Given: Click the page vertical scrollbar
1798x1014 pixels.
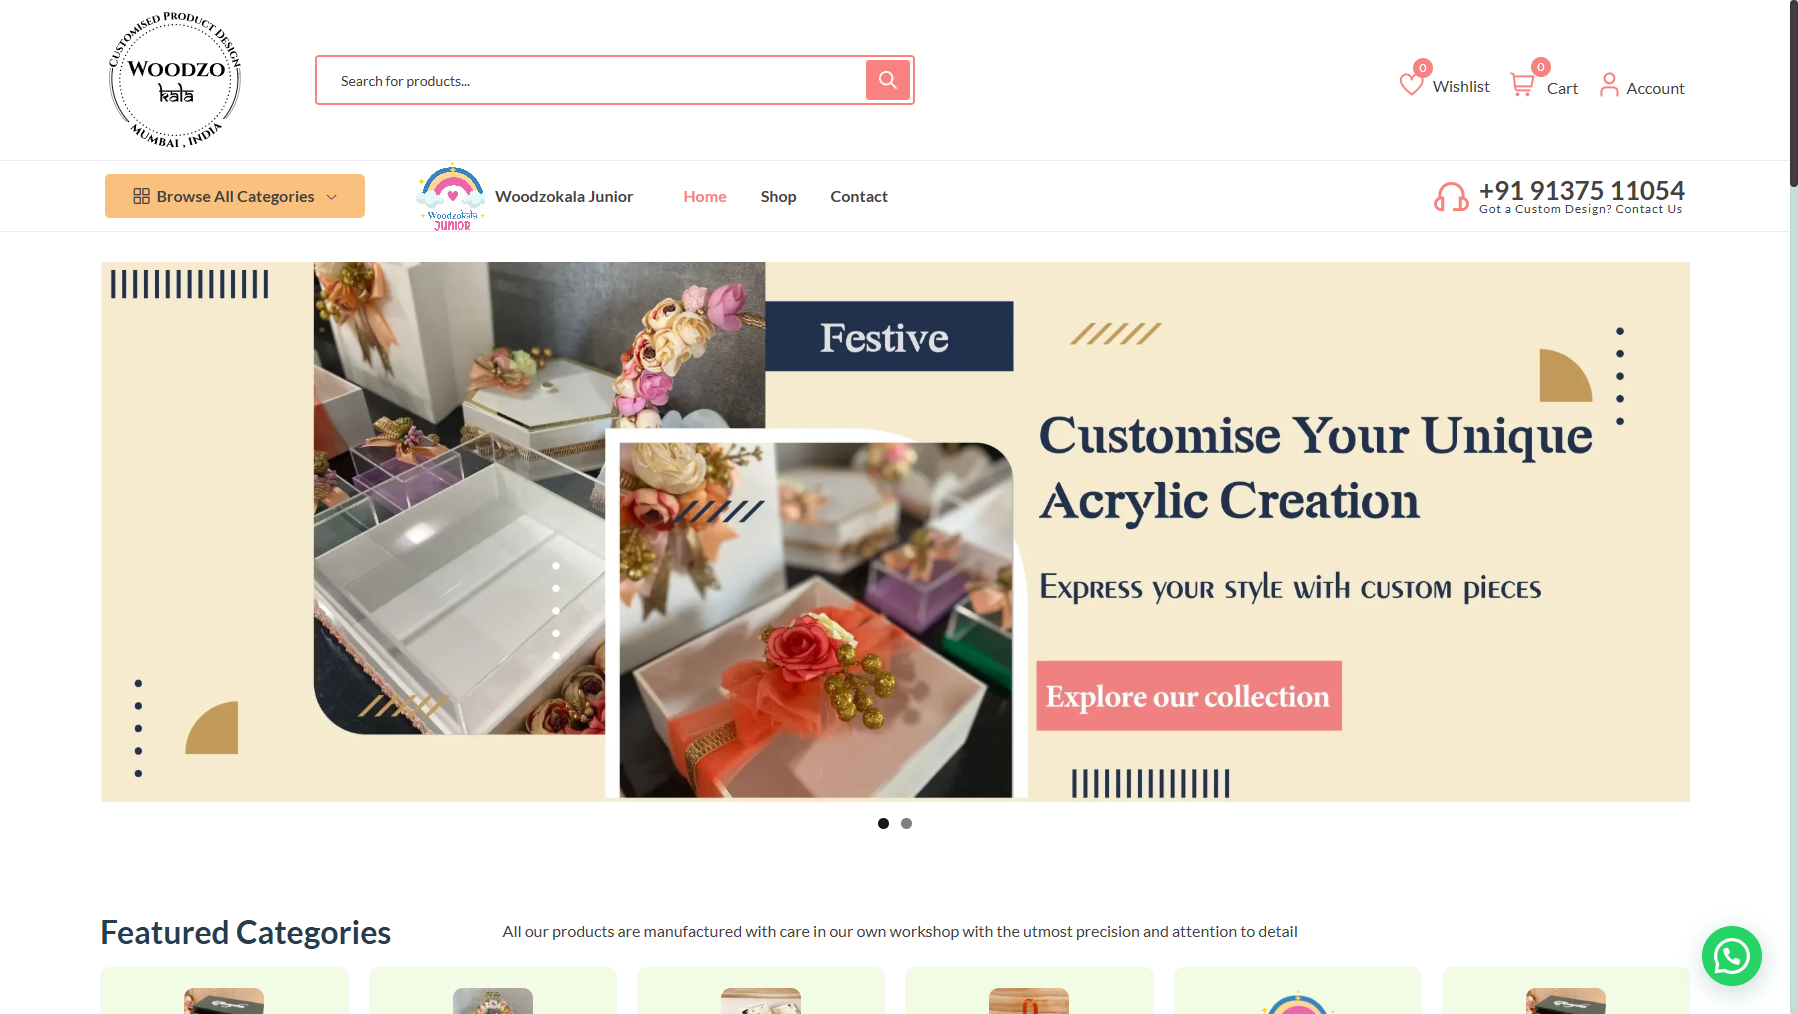Looking at the screenshot, I should 1793,507.
